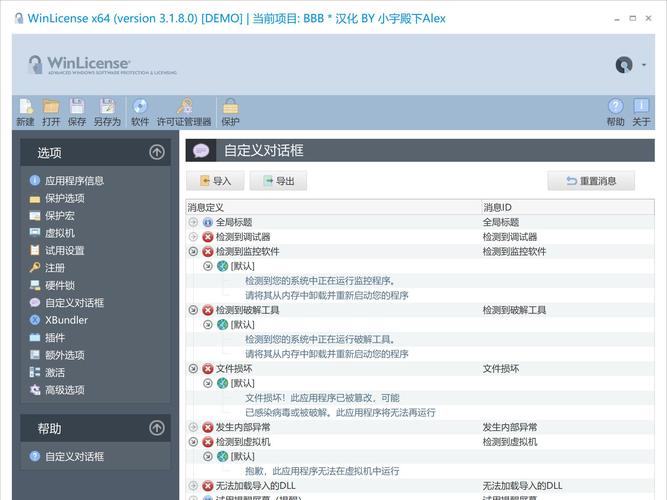Click the 导出 (Export) button

coord(278,181)
